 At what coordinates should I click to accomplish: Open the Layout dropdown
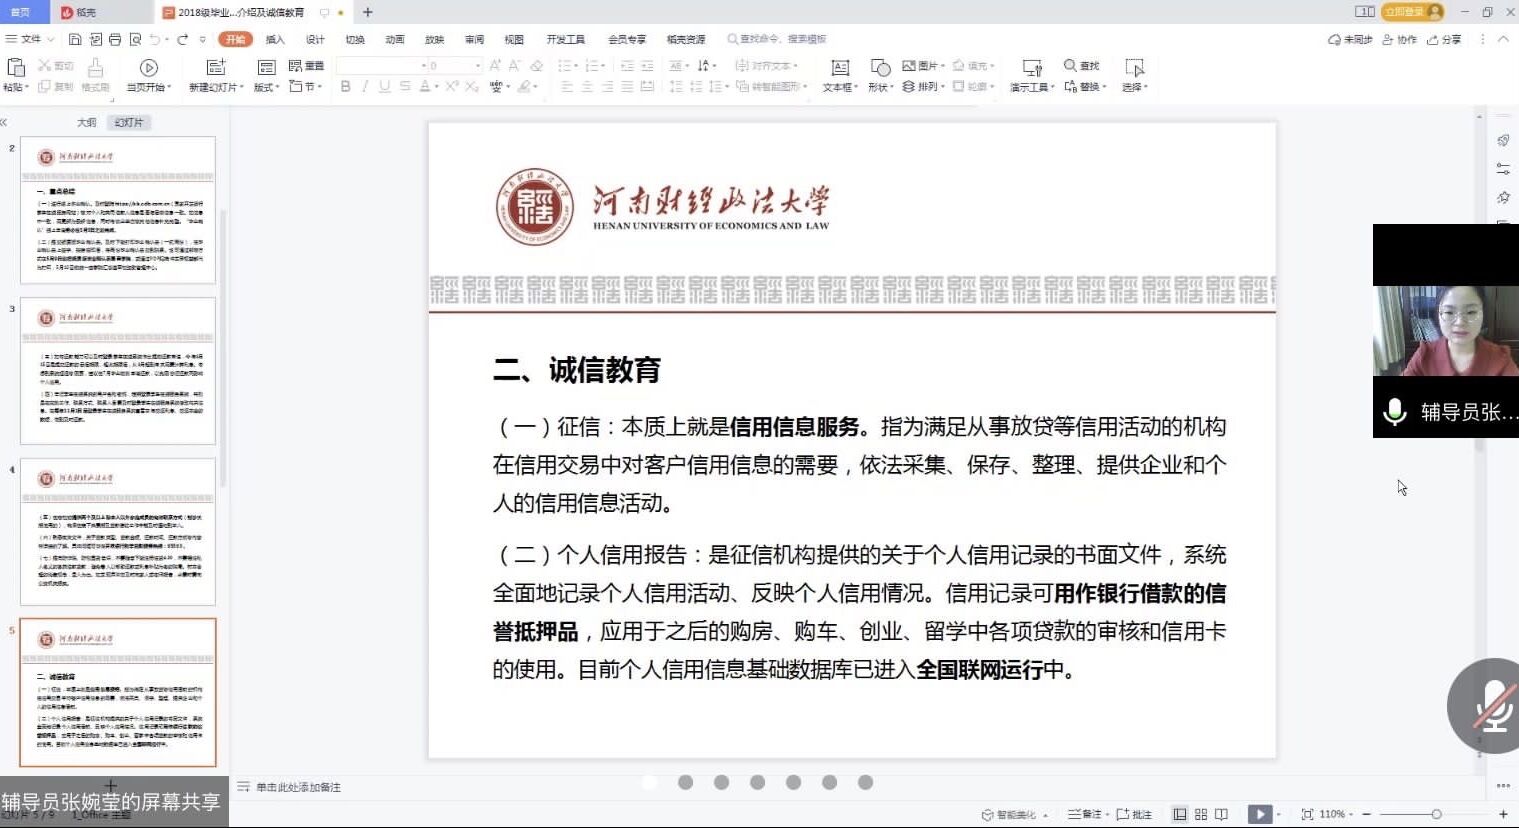[x=266, y=87]
